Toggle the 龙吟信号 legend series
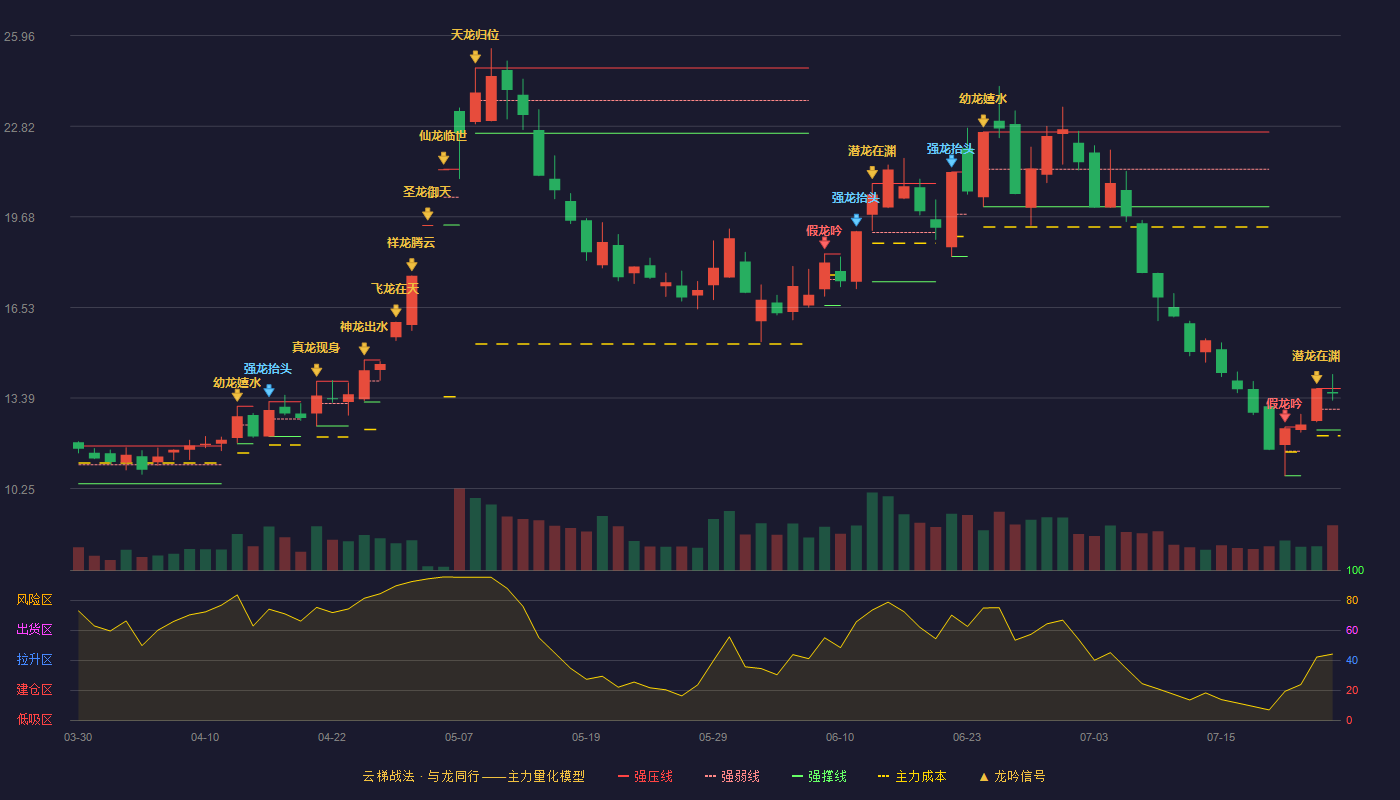This screenshot has width=1400, height=800. pyautogui.click(x=1012, y=776)
